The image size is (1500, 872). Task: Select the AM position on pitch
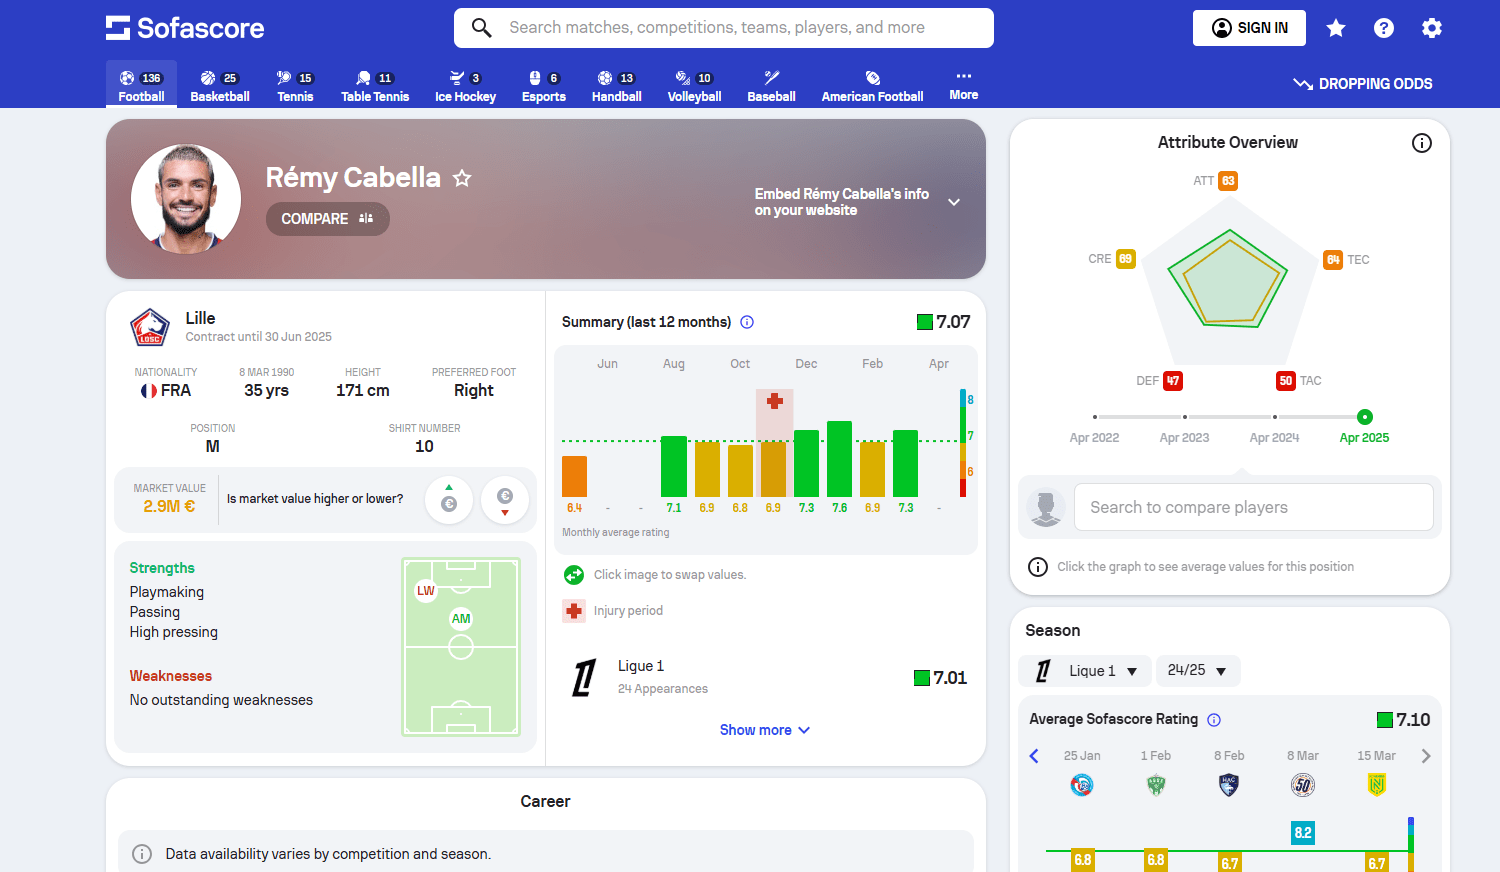click(x=461, y=619)
